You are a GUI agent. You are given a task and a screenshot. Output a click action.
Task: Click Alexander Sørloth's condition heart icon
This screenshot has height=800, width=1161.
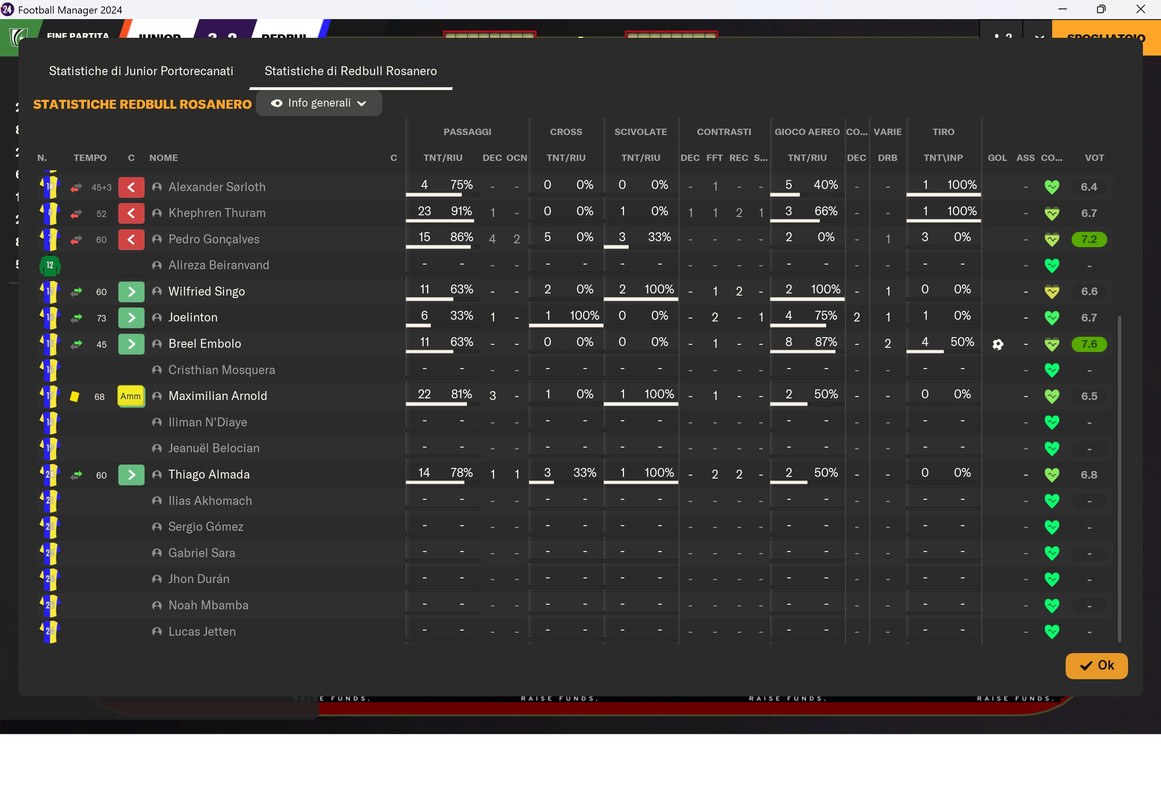[1051, 187]
